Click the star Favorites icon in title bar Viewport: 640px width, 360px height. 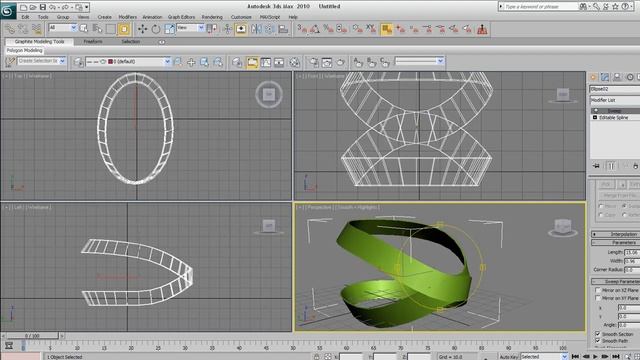pyautogui.click(x=615, y=7)
